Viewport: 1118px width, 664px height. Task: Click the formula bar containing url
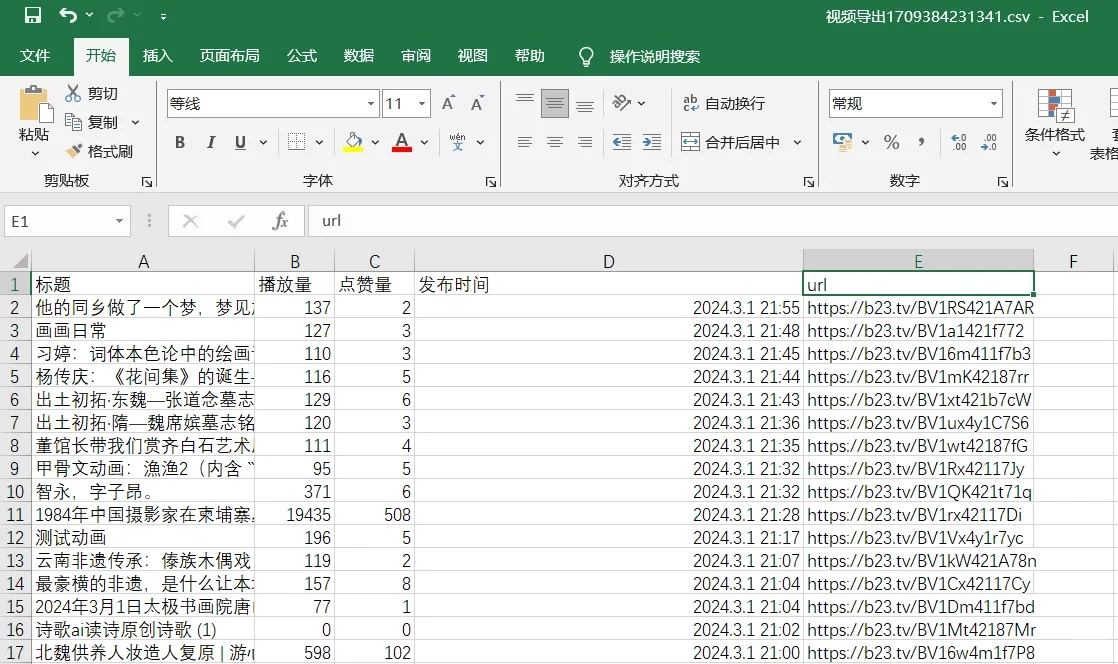click(713, 221)
